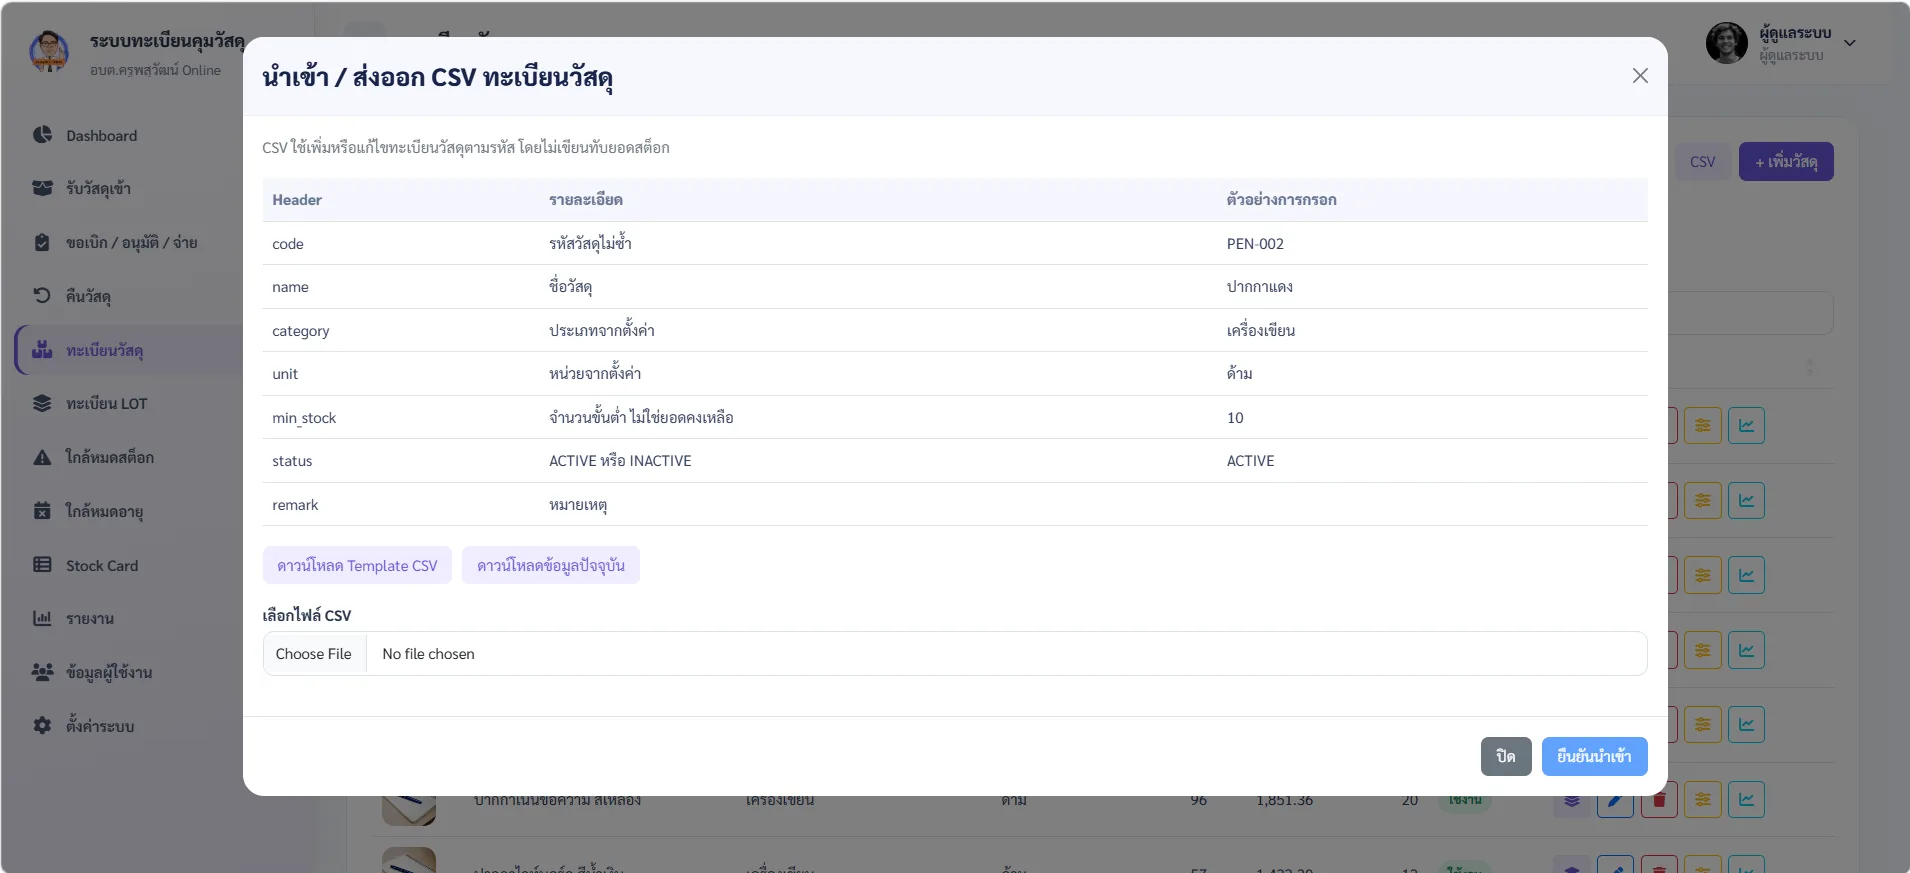The image size is (1910, 873).
Task: Click the users icon for ข้อมูลผู้ใช้งาน
Action: (42, 672)
